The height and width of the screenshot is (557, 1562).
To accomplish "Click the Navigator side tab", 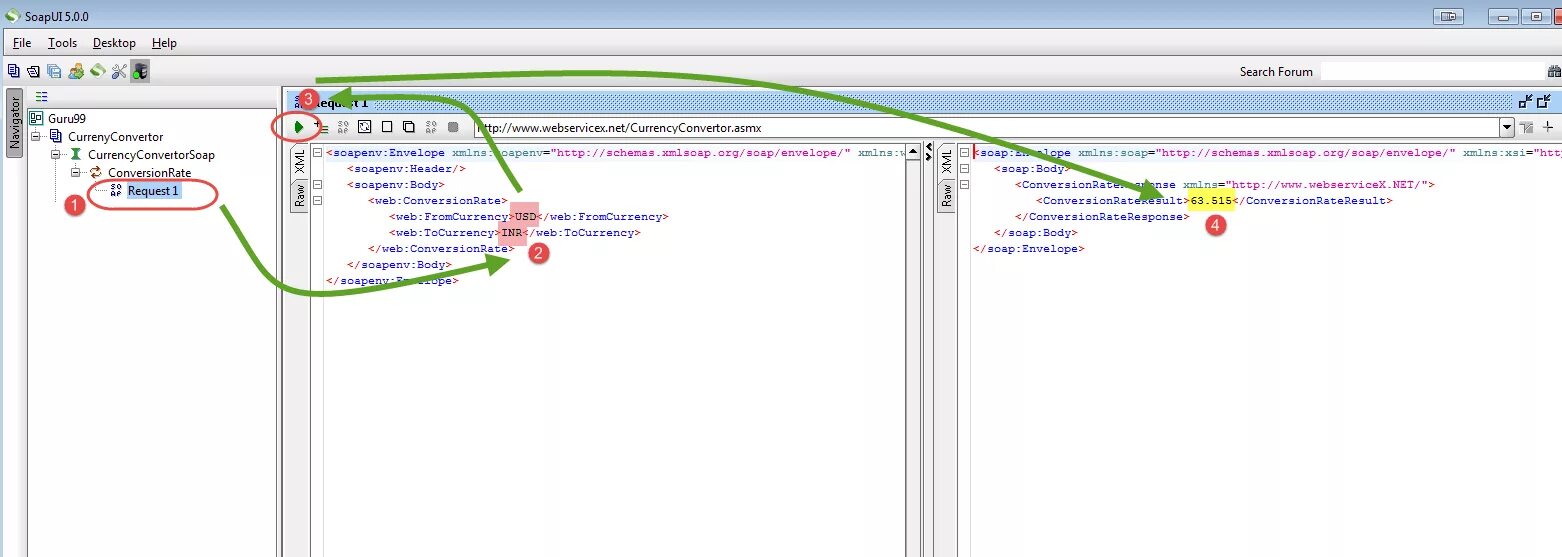I will click(14, 124).
